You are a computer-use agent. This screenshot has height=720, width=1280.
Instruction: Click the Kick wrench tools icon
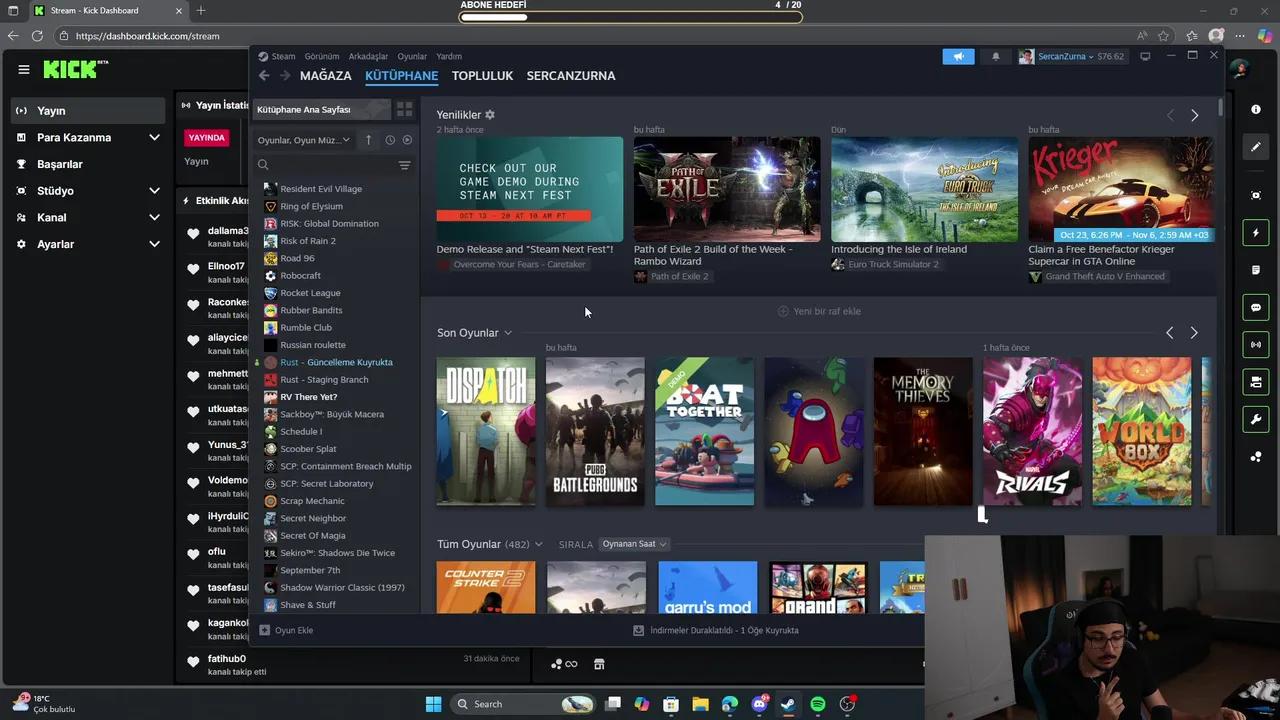click(x=1256, y=419)
